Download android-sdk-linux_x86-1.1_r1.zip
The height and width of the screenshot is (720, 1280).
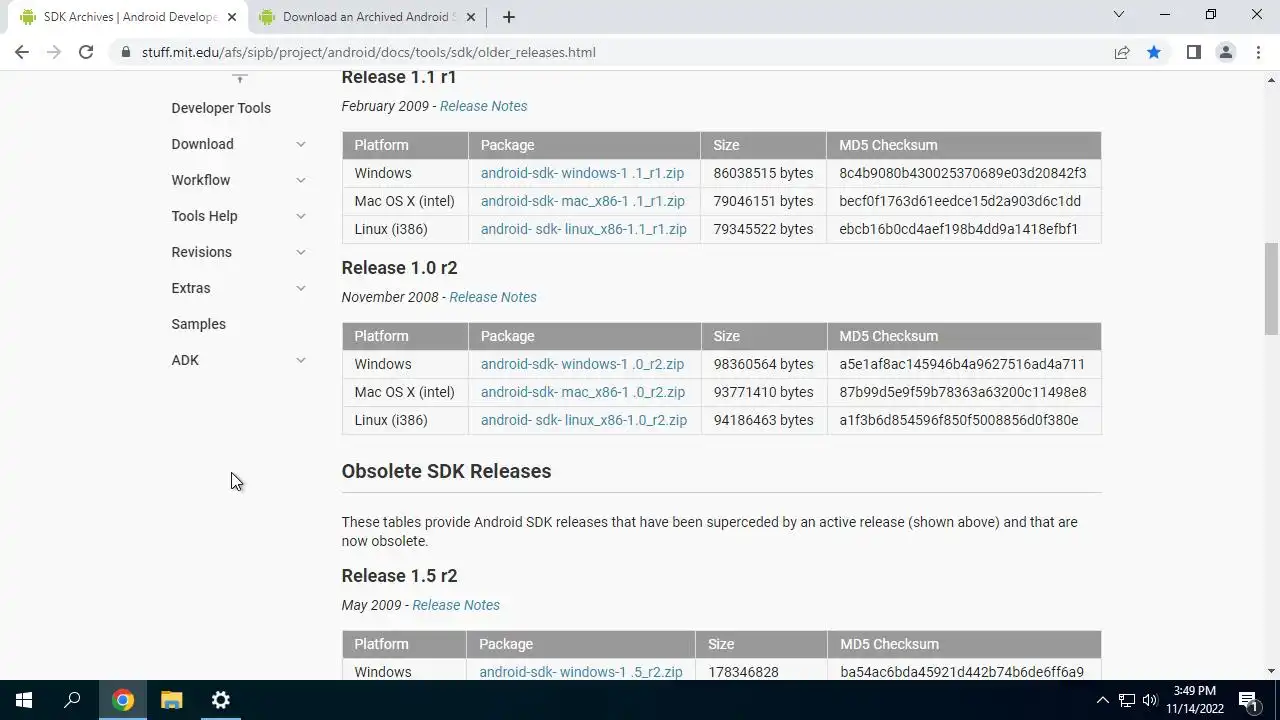[x=584, y=229]
